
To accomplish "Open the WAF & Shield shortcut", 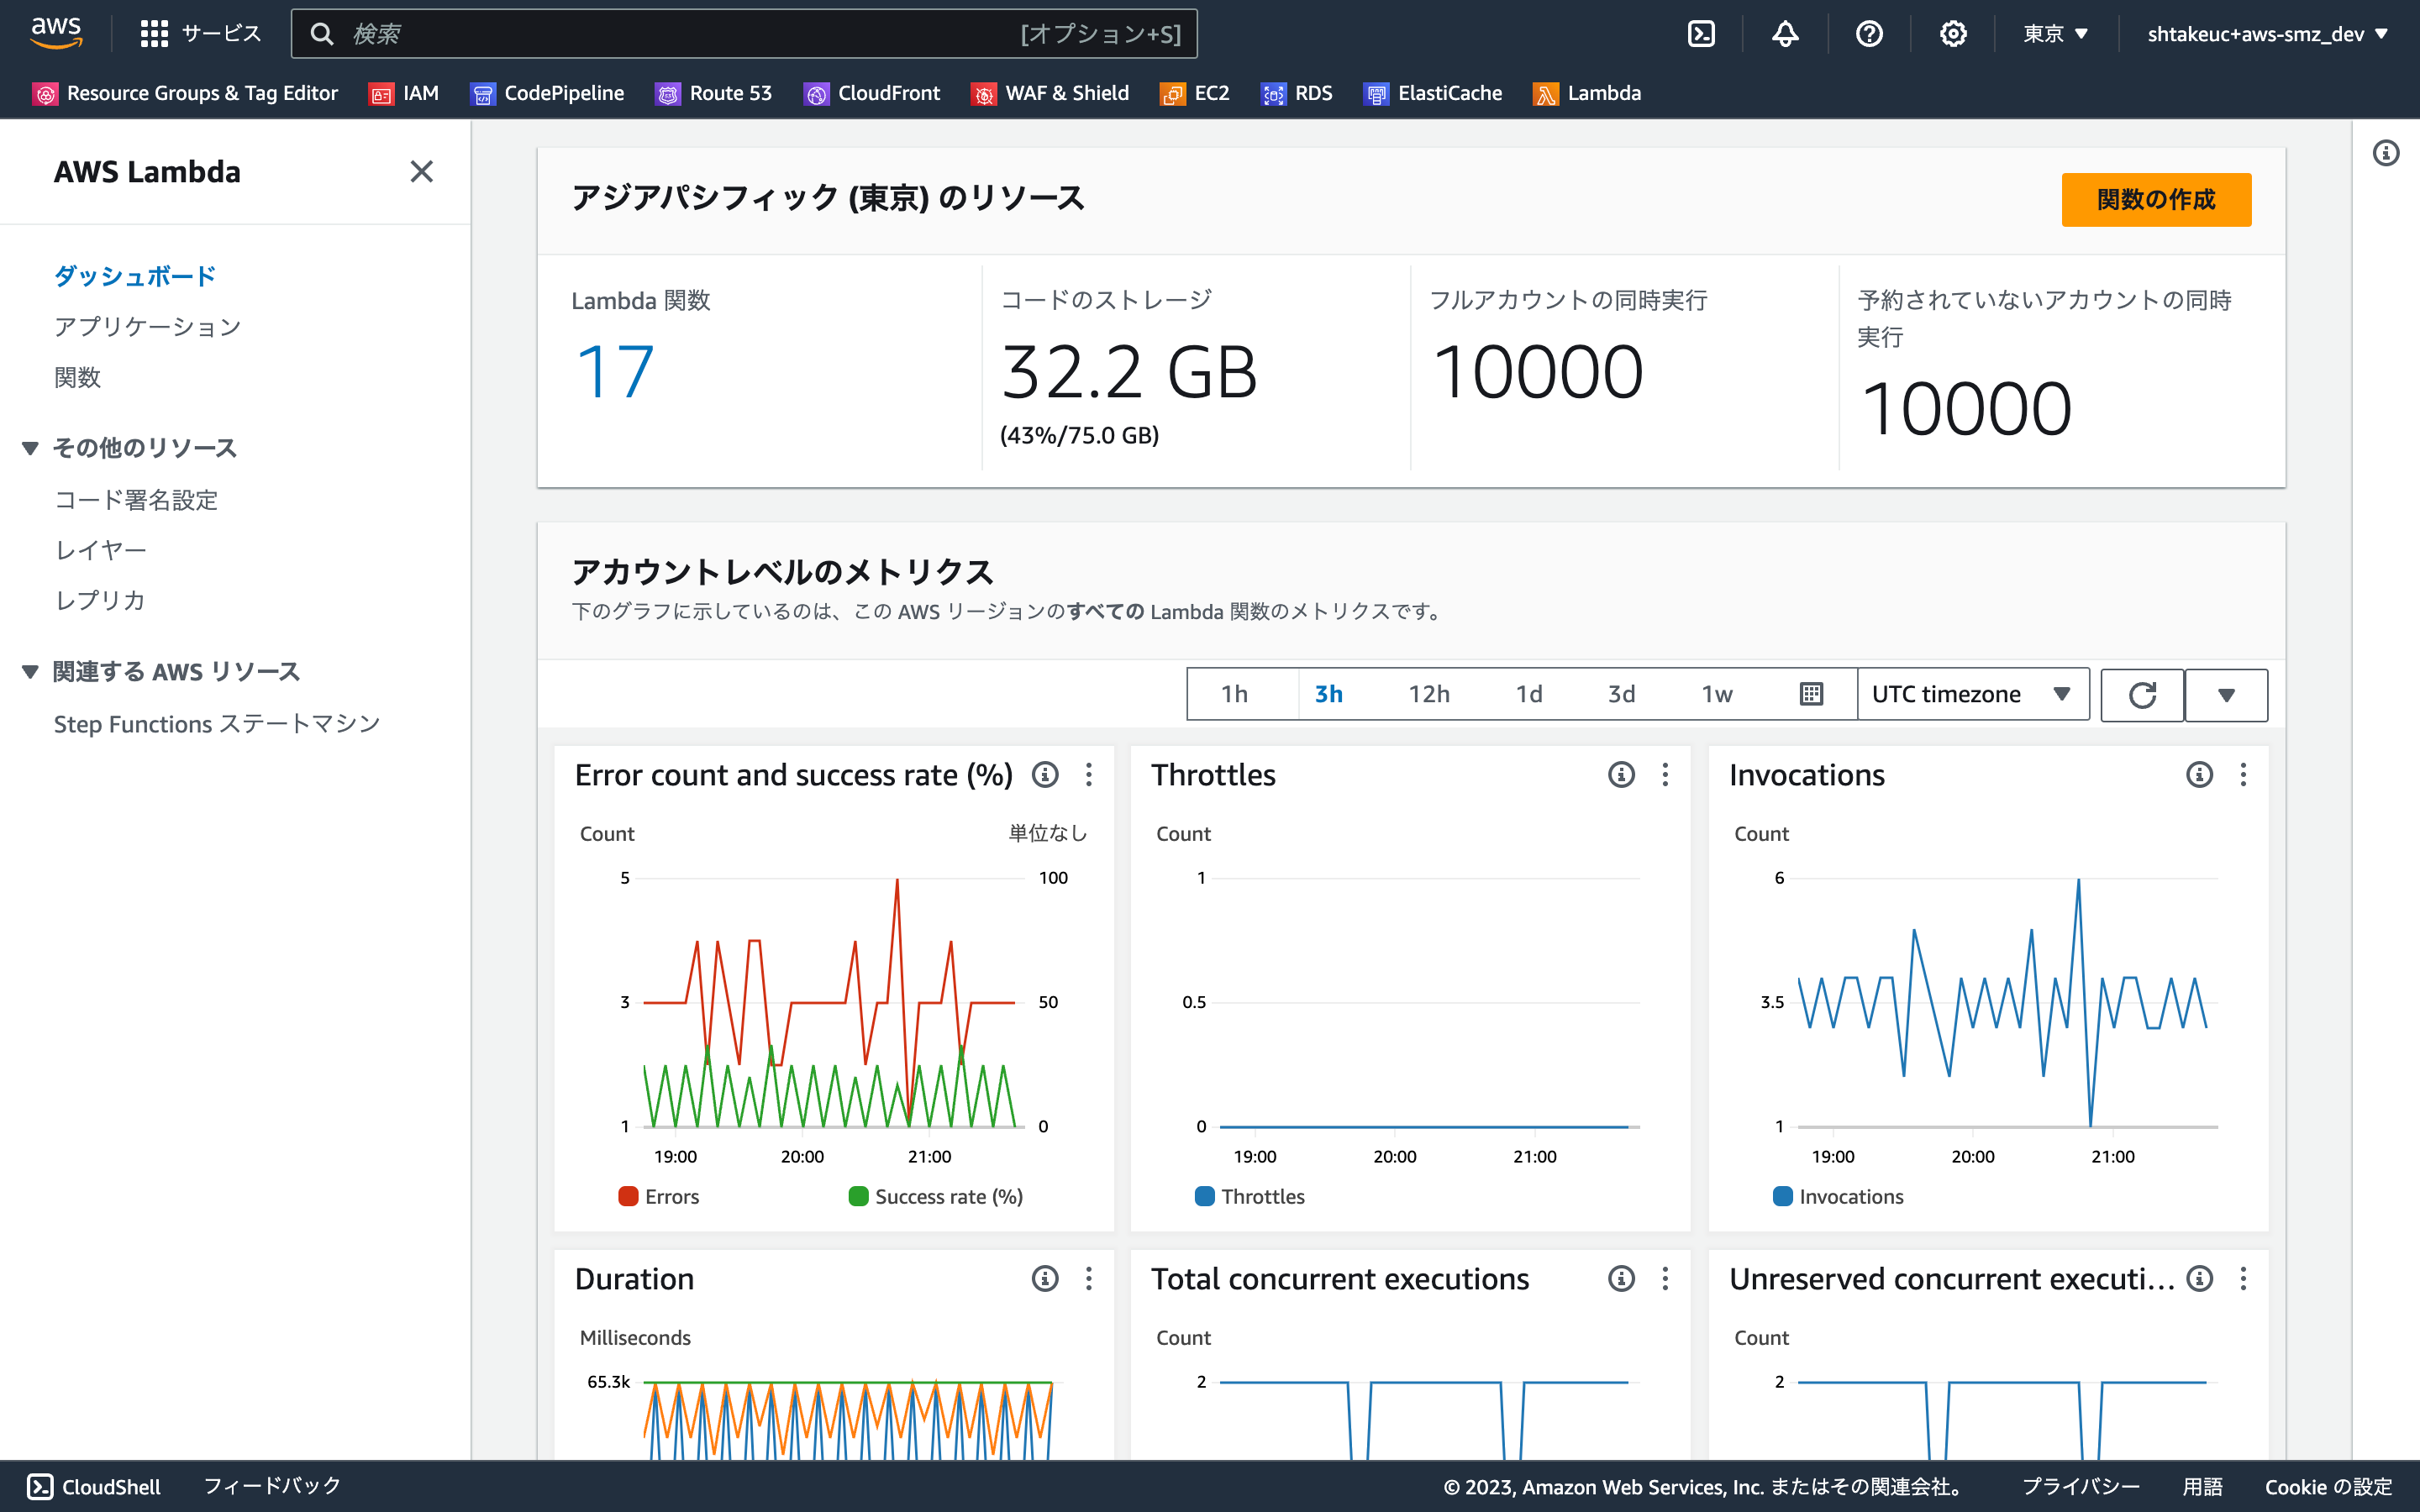I will (x=1049, y=93).
